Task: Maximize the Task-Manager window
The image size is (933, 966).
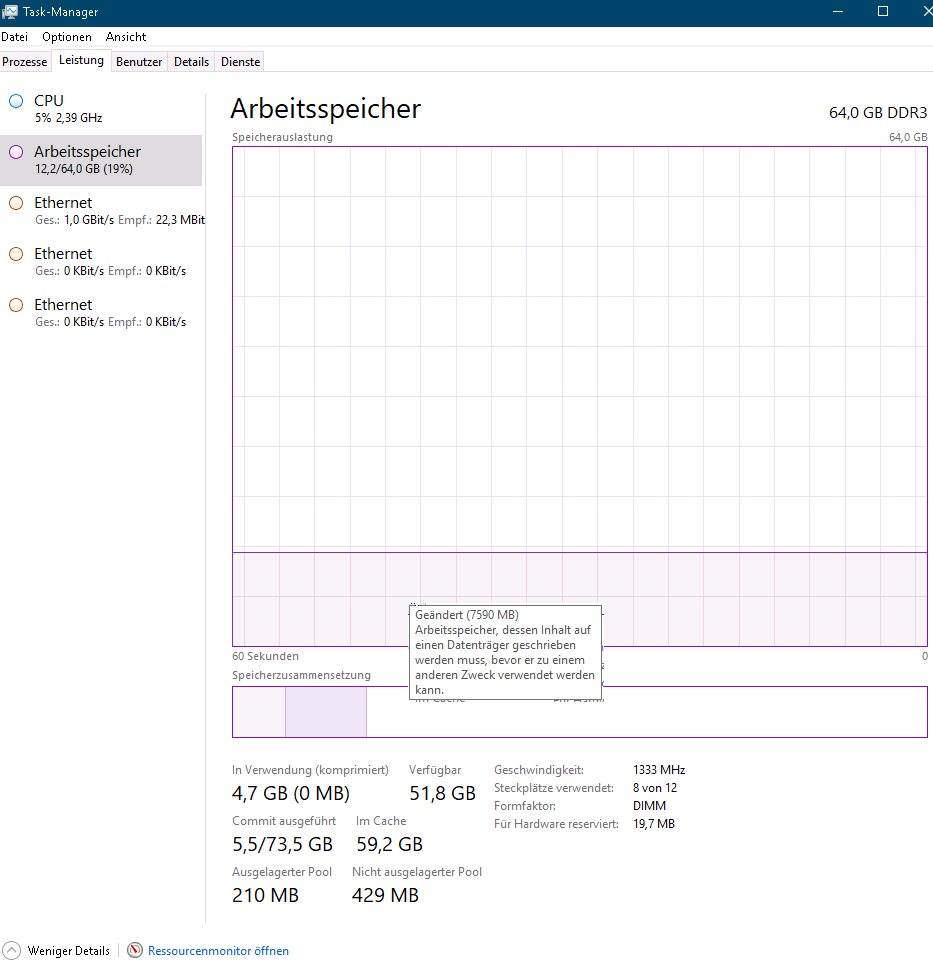Action: (x=882, y=12)
